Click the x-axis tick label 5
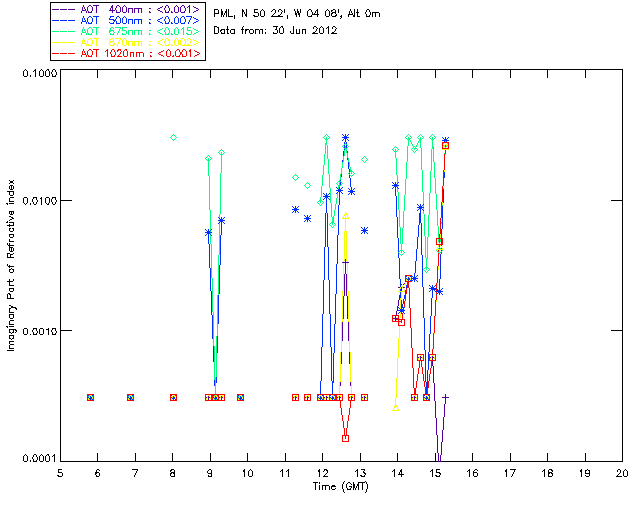 pyautogui.click(x=60, y=473)
